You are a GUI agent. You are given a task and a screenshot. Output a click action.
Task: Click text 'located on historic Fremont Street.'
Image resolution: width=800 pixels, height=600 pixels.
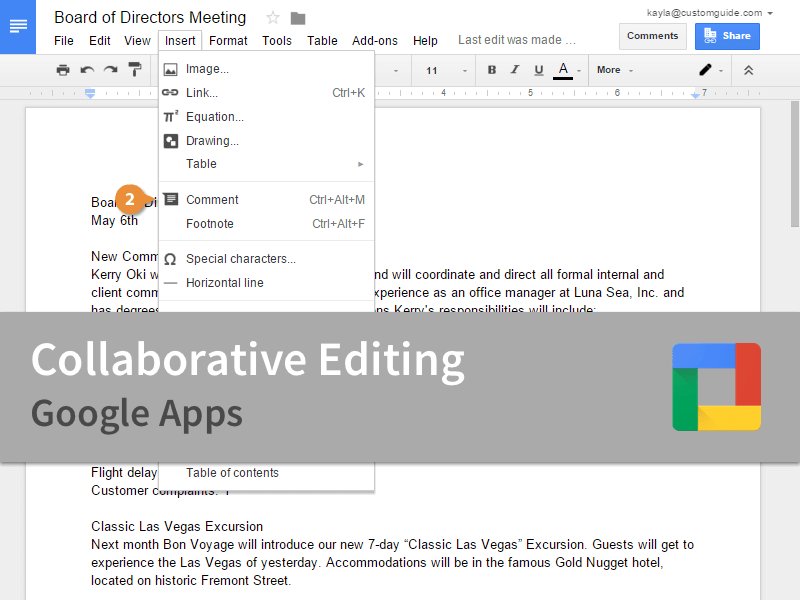pyautogui.click(x=191, y=581)
